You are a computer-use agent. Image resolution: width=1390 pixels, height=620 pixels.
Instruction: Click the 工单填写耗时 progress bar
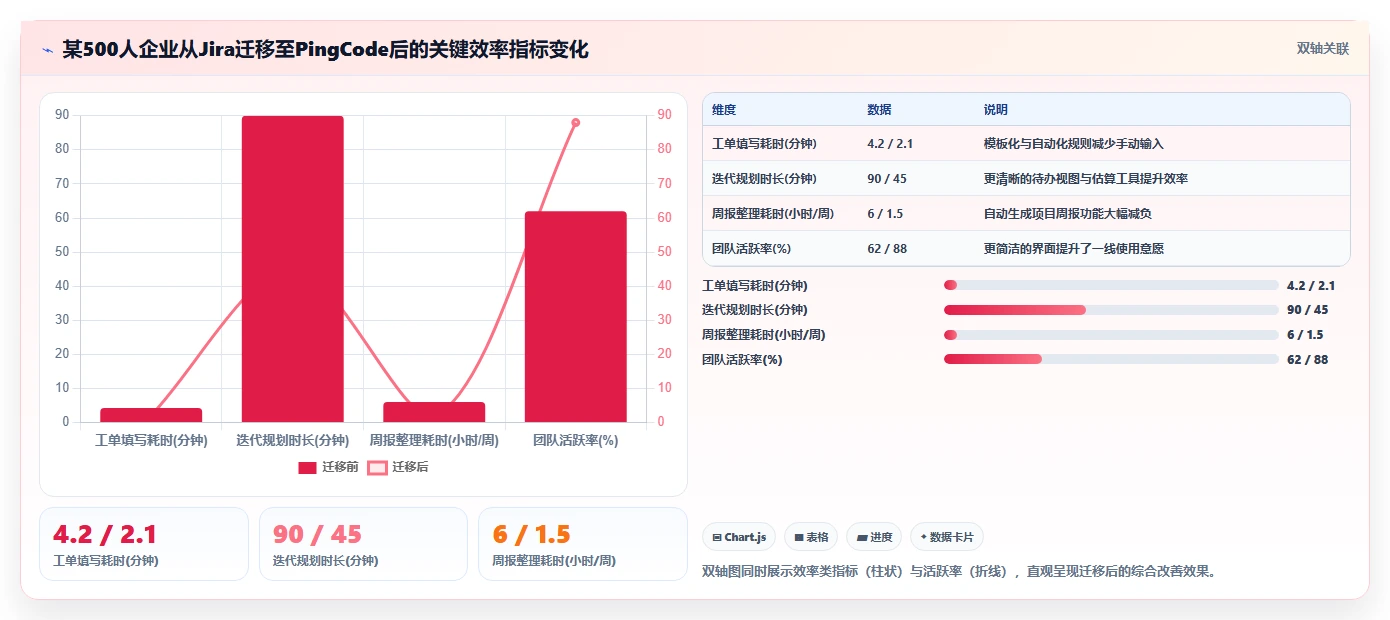[1111, 285]
